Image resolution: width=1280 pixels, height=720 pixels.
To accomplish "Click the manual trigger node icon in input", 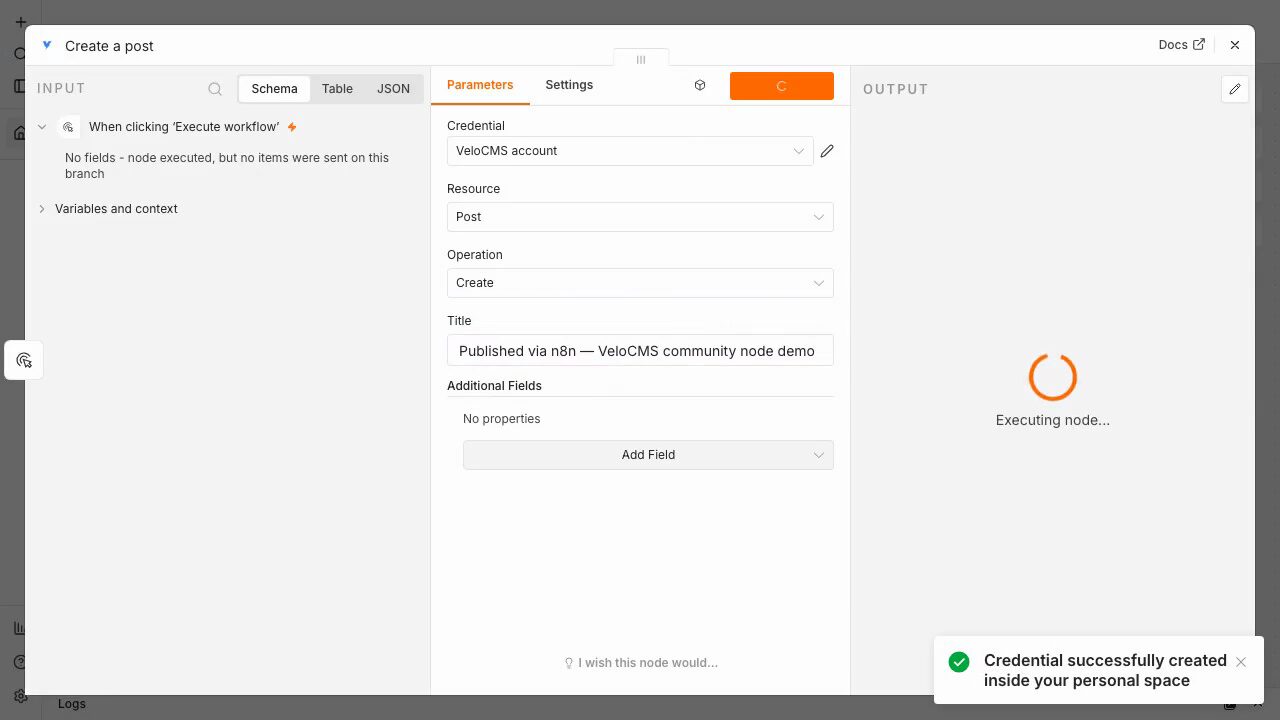I will pos(69,127).
